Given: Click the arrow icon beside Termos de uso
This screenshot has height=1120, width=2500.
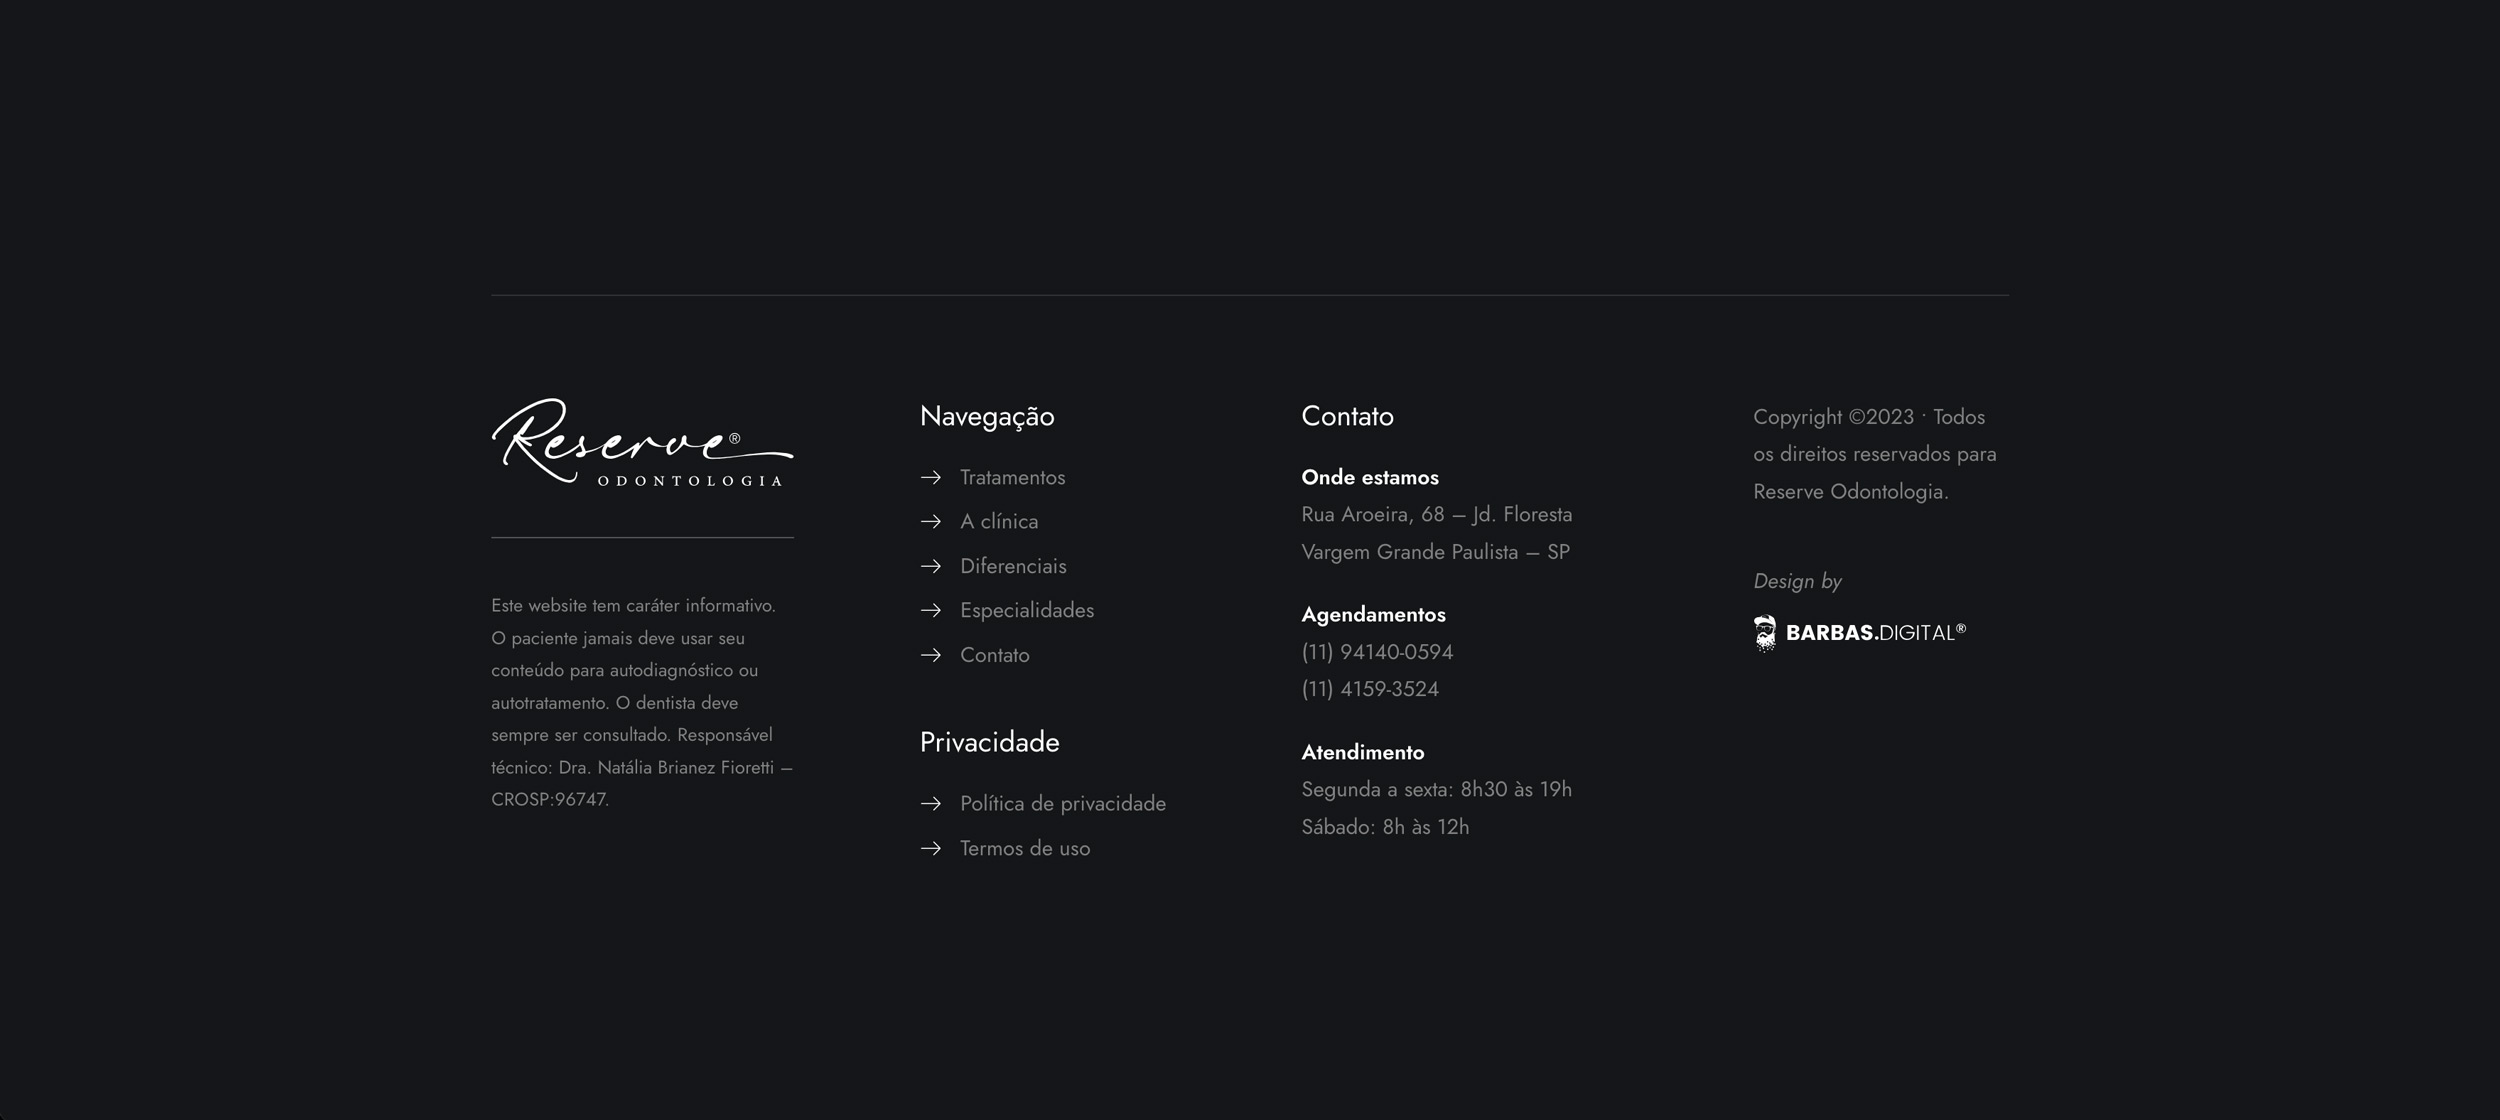Looking at the screenshot, I should point(931,849).
